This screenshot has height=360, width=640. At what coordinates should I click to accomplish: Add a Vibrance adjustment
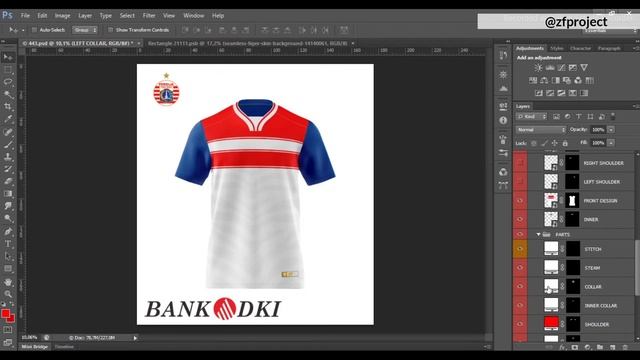point(584,68)
